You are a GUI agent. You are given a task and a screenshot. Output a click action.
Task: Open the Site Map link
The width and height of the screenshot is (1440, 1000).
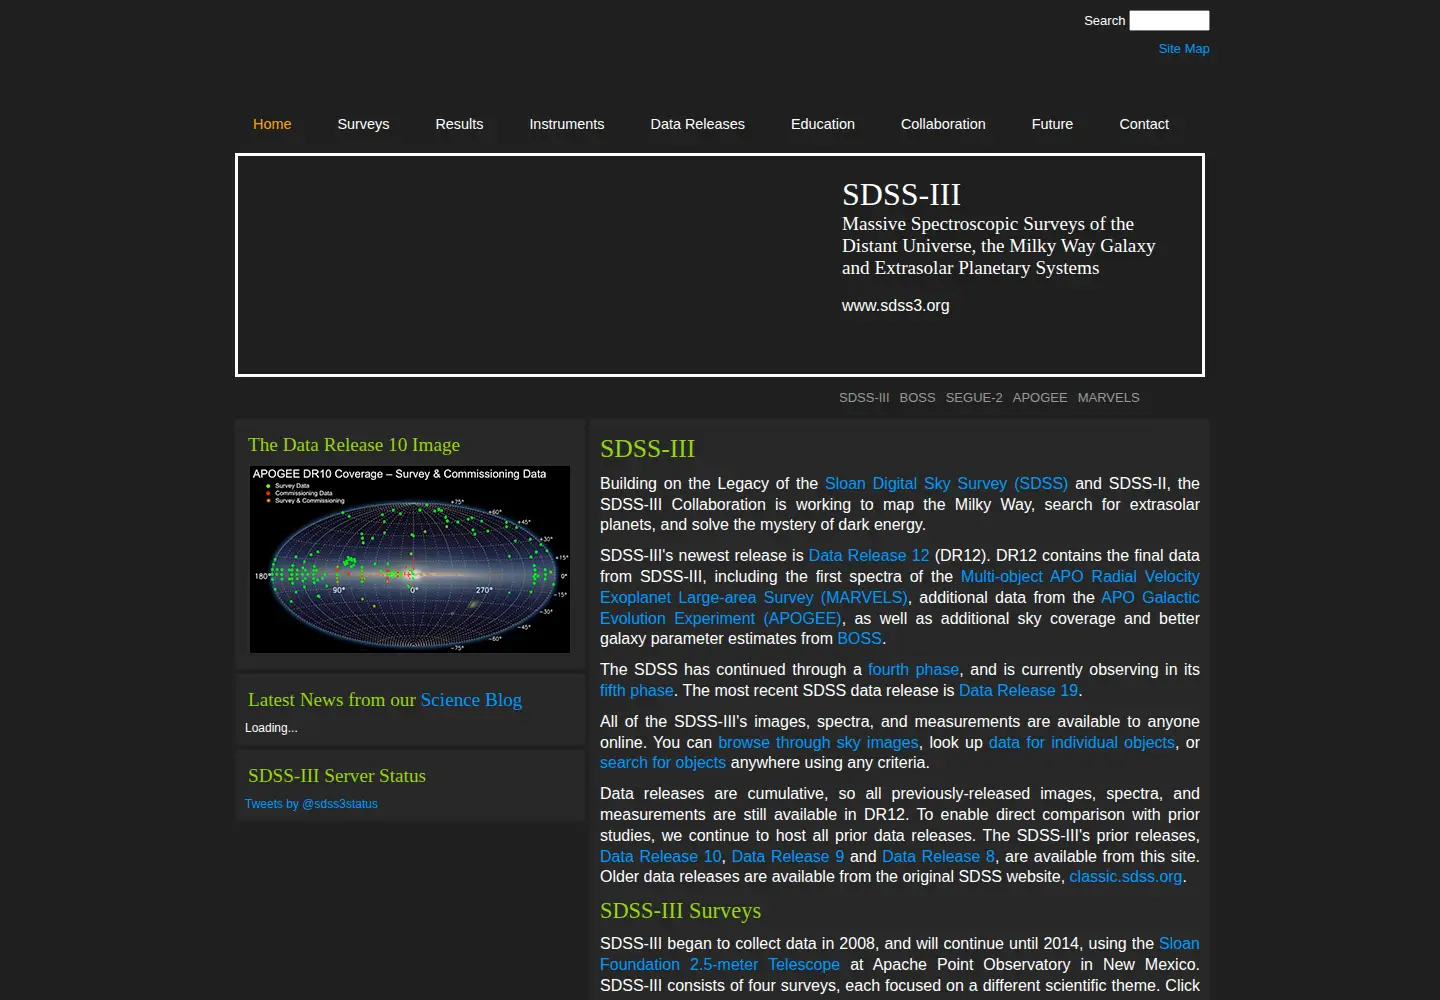pyautogui.click(x=1184, y=48)
